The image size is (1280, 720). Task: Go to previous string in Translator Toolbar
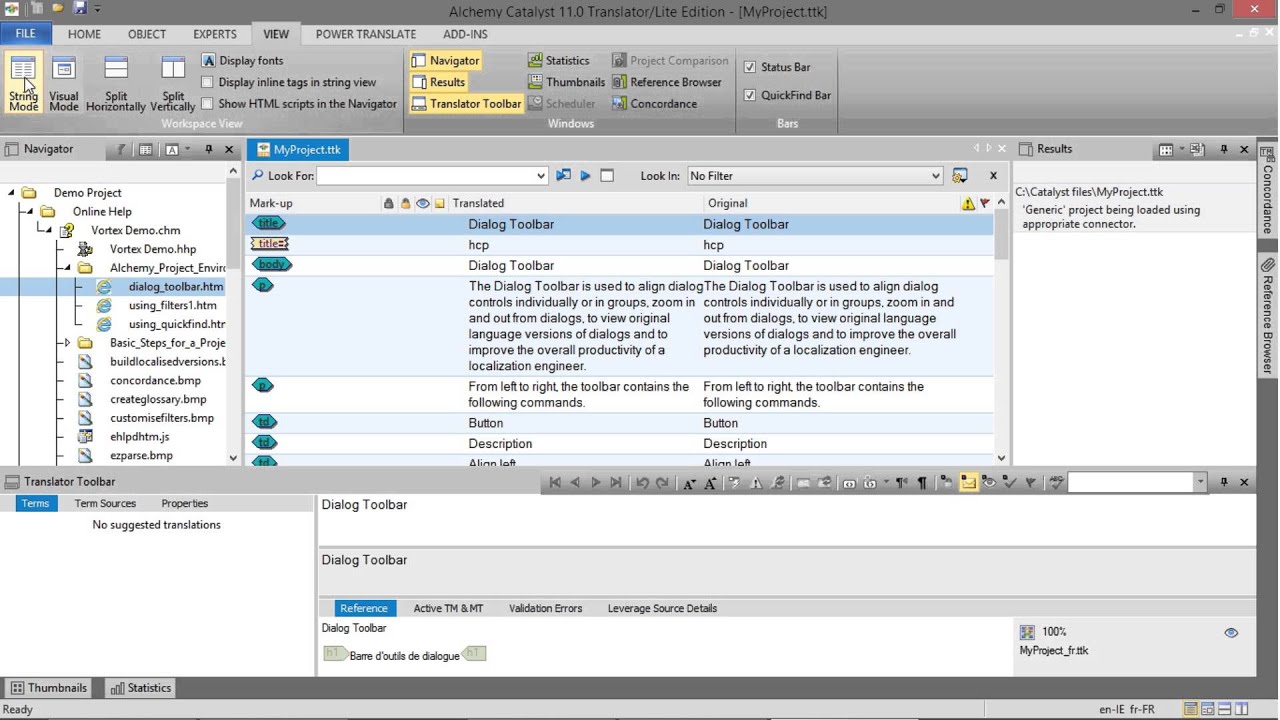pyautogui.click(x=575, y=483)
